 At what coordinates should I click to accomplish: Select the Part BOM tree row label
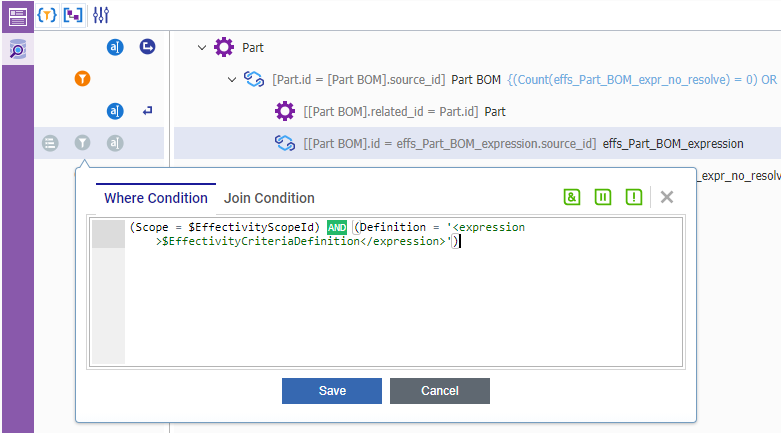tap(476, 80)
